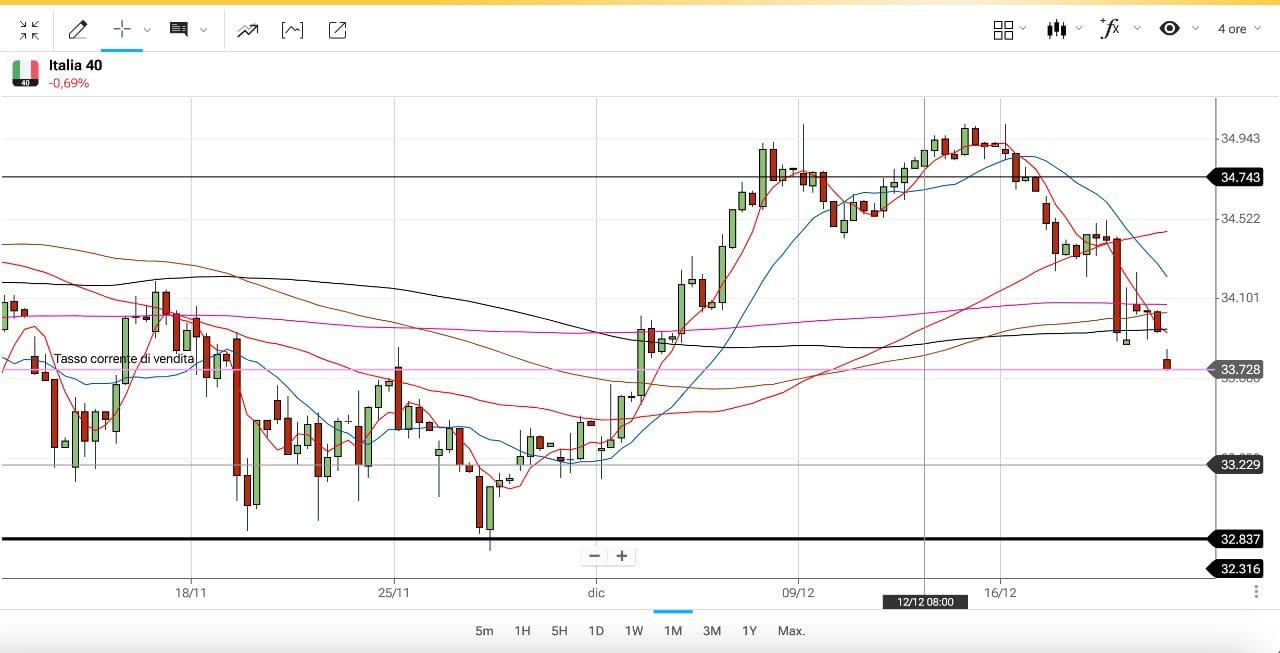The image size is (1280, 653).
Task: Zoom in chart with plus button
Action: [622, 556]
